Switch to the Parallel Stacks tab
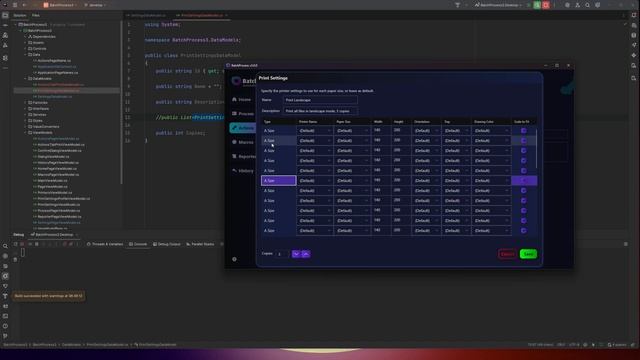 (x=200, y=244)
